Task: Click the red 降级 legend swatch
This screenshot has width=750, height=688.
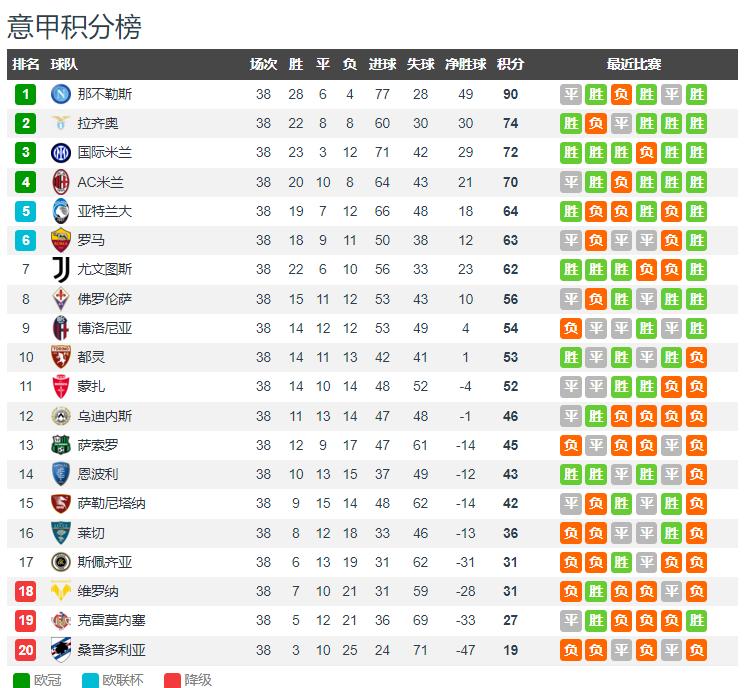Action: [172, 680]
